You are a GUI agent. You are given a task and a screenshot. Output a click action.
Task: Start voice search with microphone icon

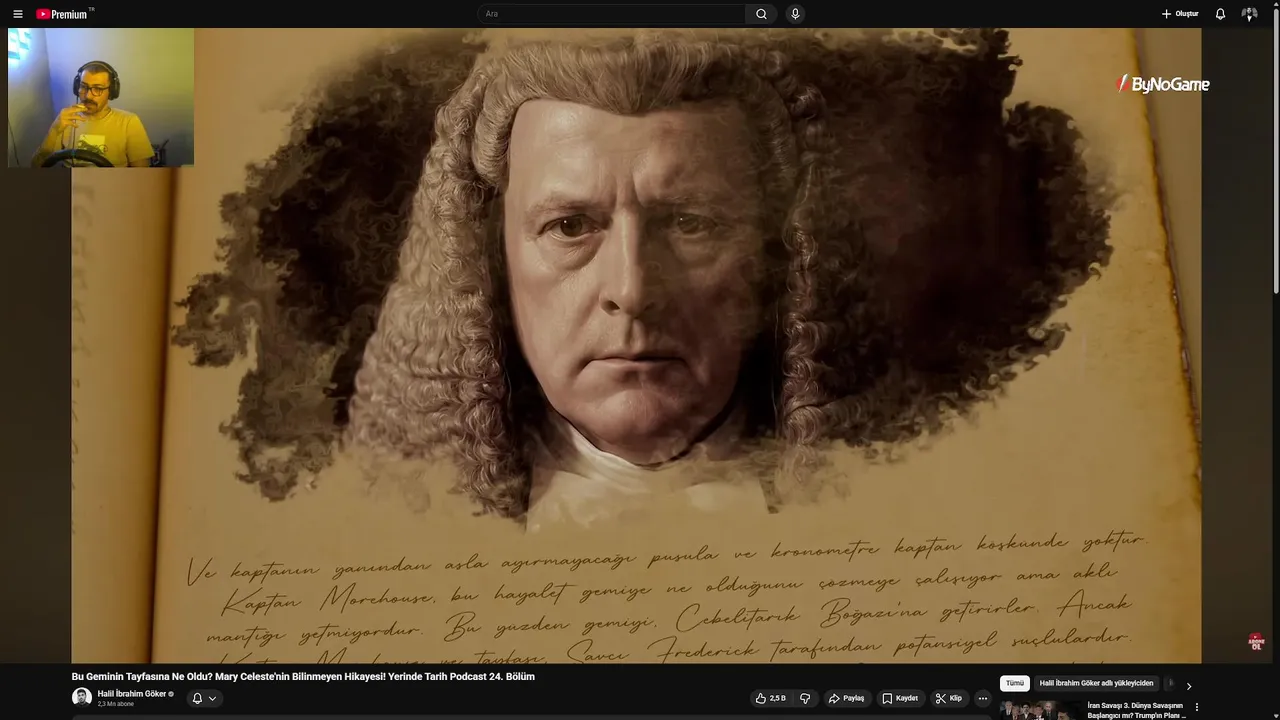(x=795, y=14)
